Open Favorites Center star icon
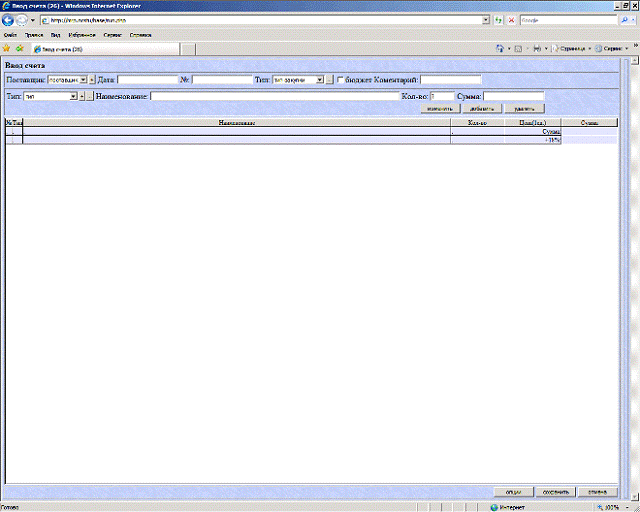 click(x=7, y=48)
